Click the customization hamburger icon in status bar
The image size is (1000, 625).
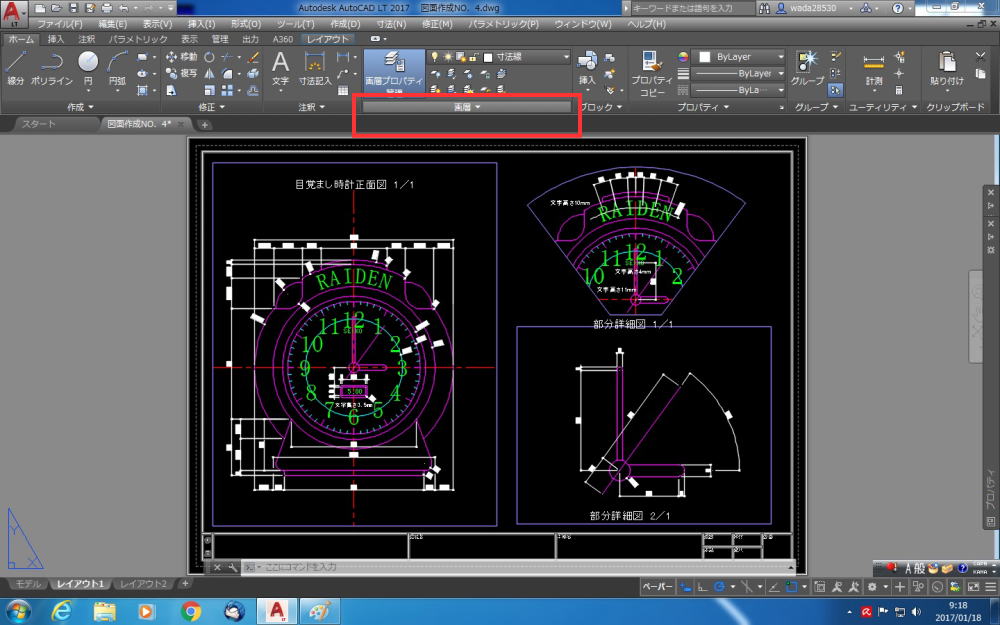(990, 587)
